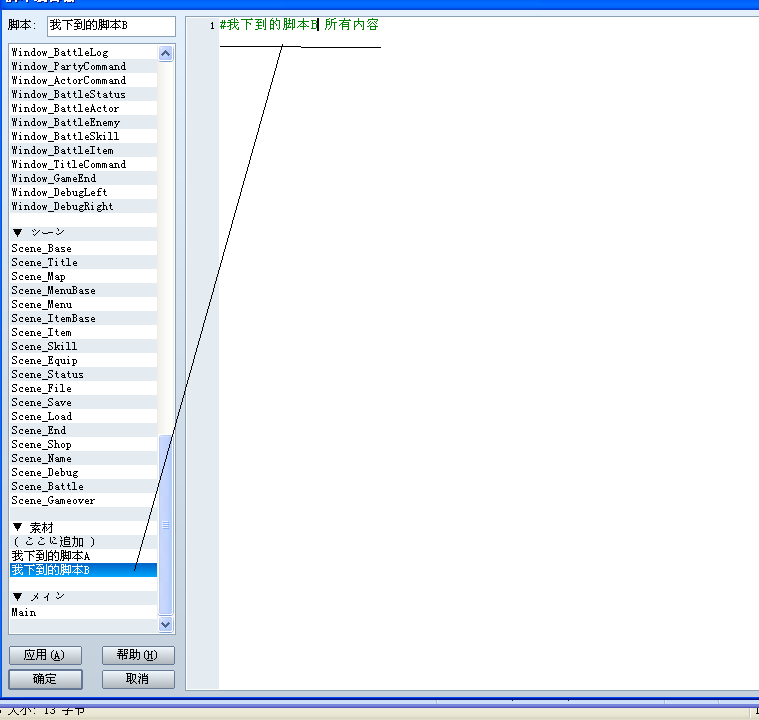
Task: Select Window_ActorCommand script
Action: (x=83, y=80)
